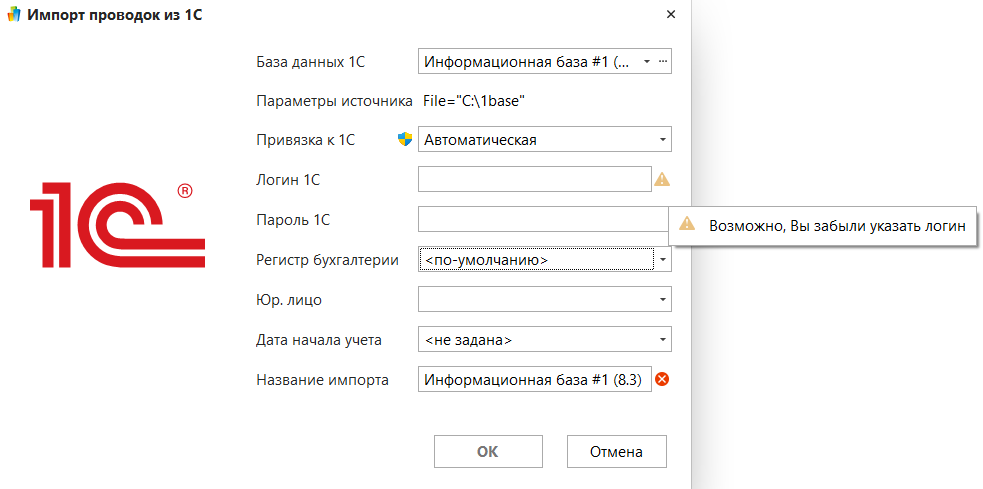983x489 pixels.
Task: Open the Юр. лицо dropdown list
Action: [662, 299]
